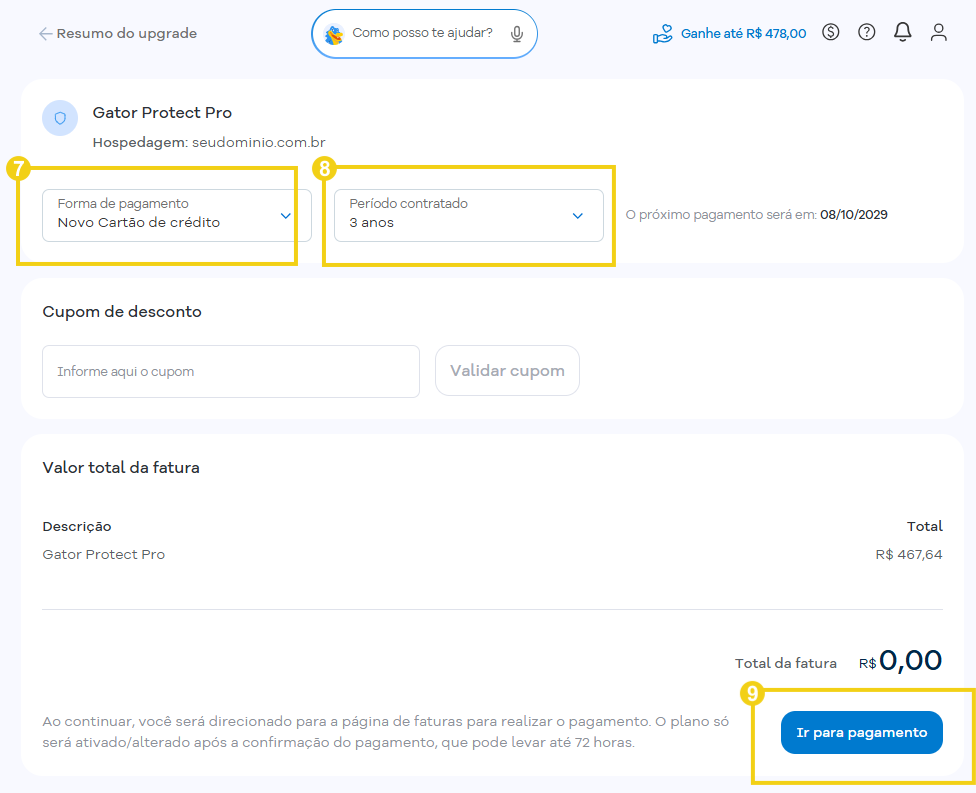Screen dimensions: 976x793
Task: Select the 08/10/2029 next payment date
Action: point(854,215)
